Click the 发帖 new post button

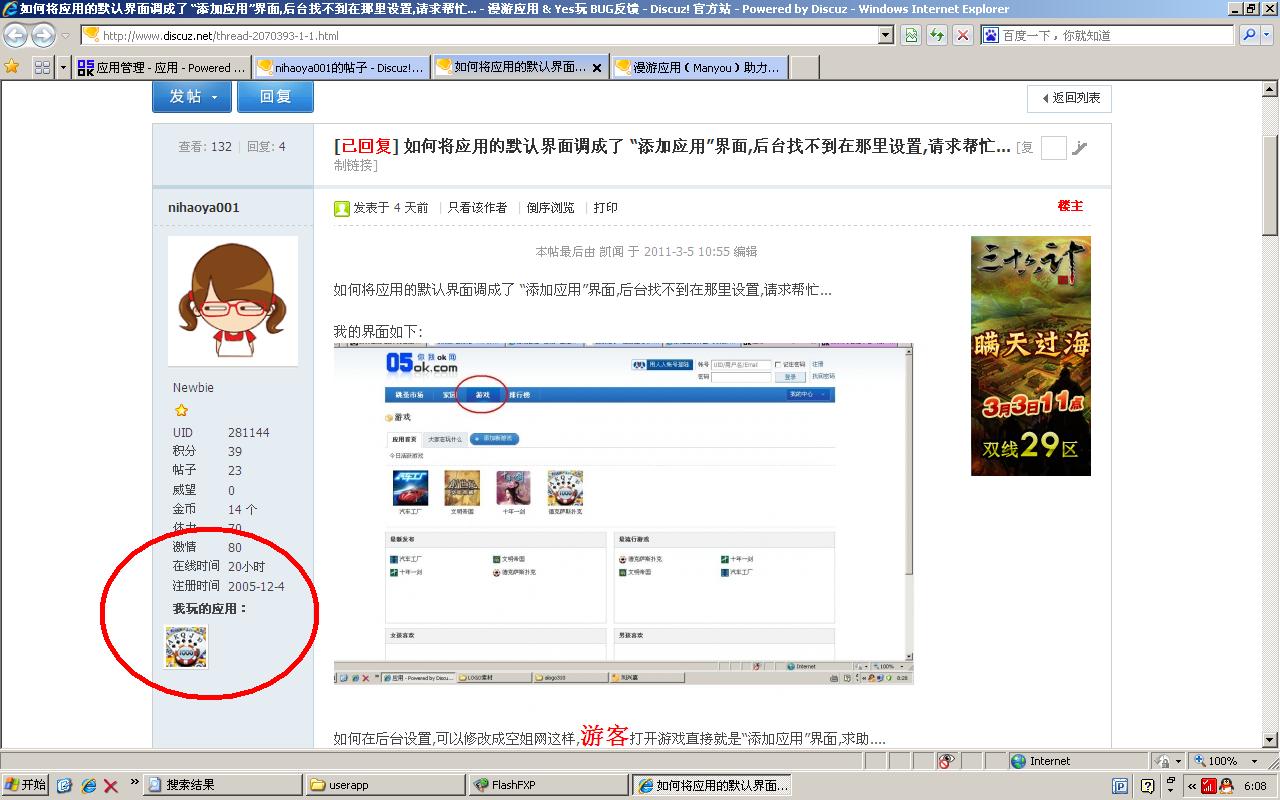click(192, 97)
